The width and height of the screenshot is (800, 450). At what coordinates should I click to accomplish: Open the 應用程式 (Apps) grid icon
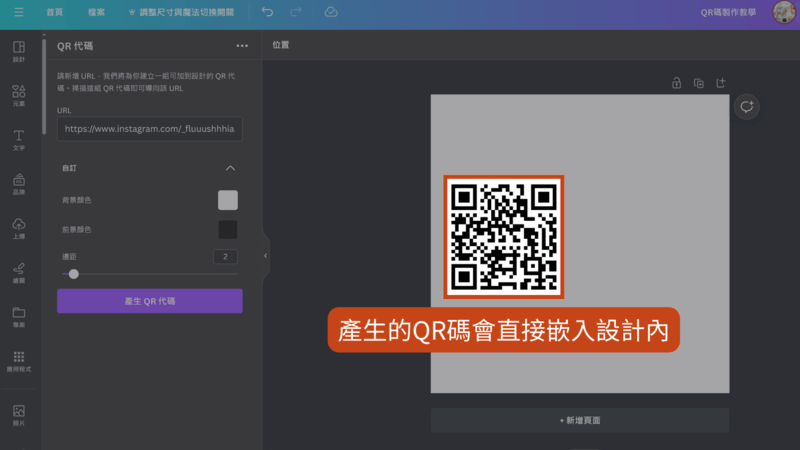pyautogui.click(x=18, y=360)
